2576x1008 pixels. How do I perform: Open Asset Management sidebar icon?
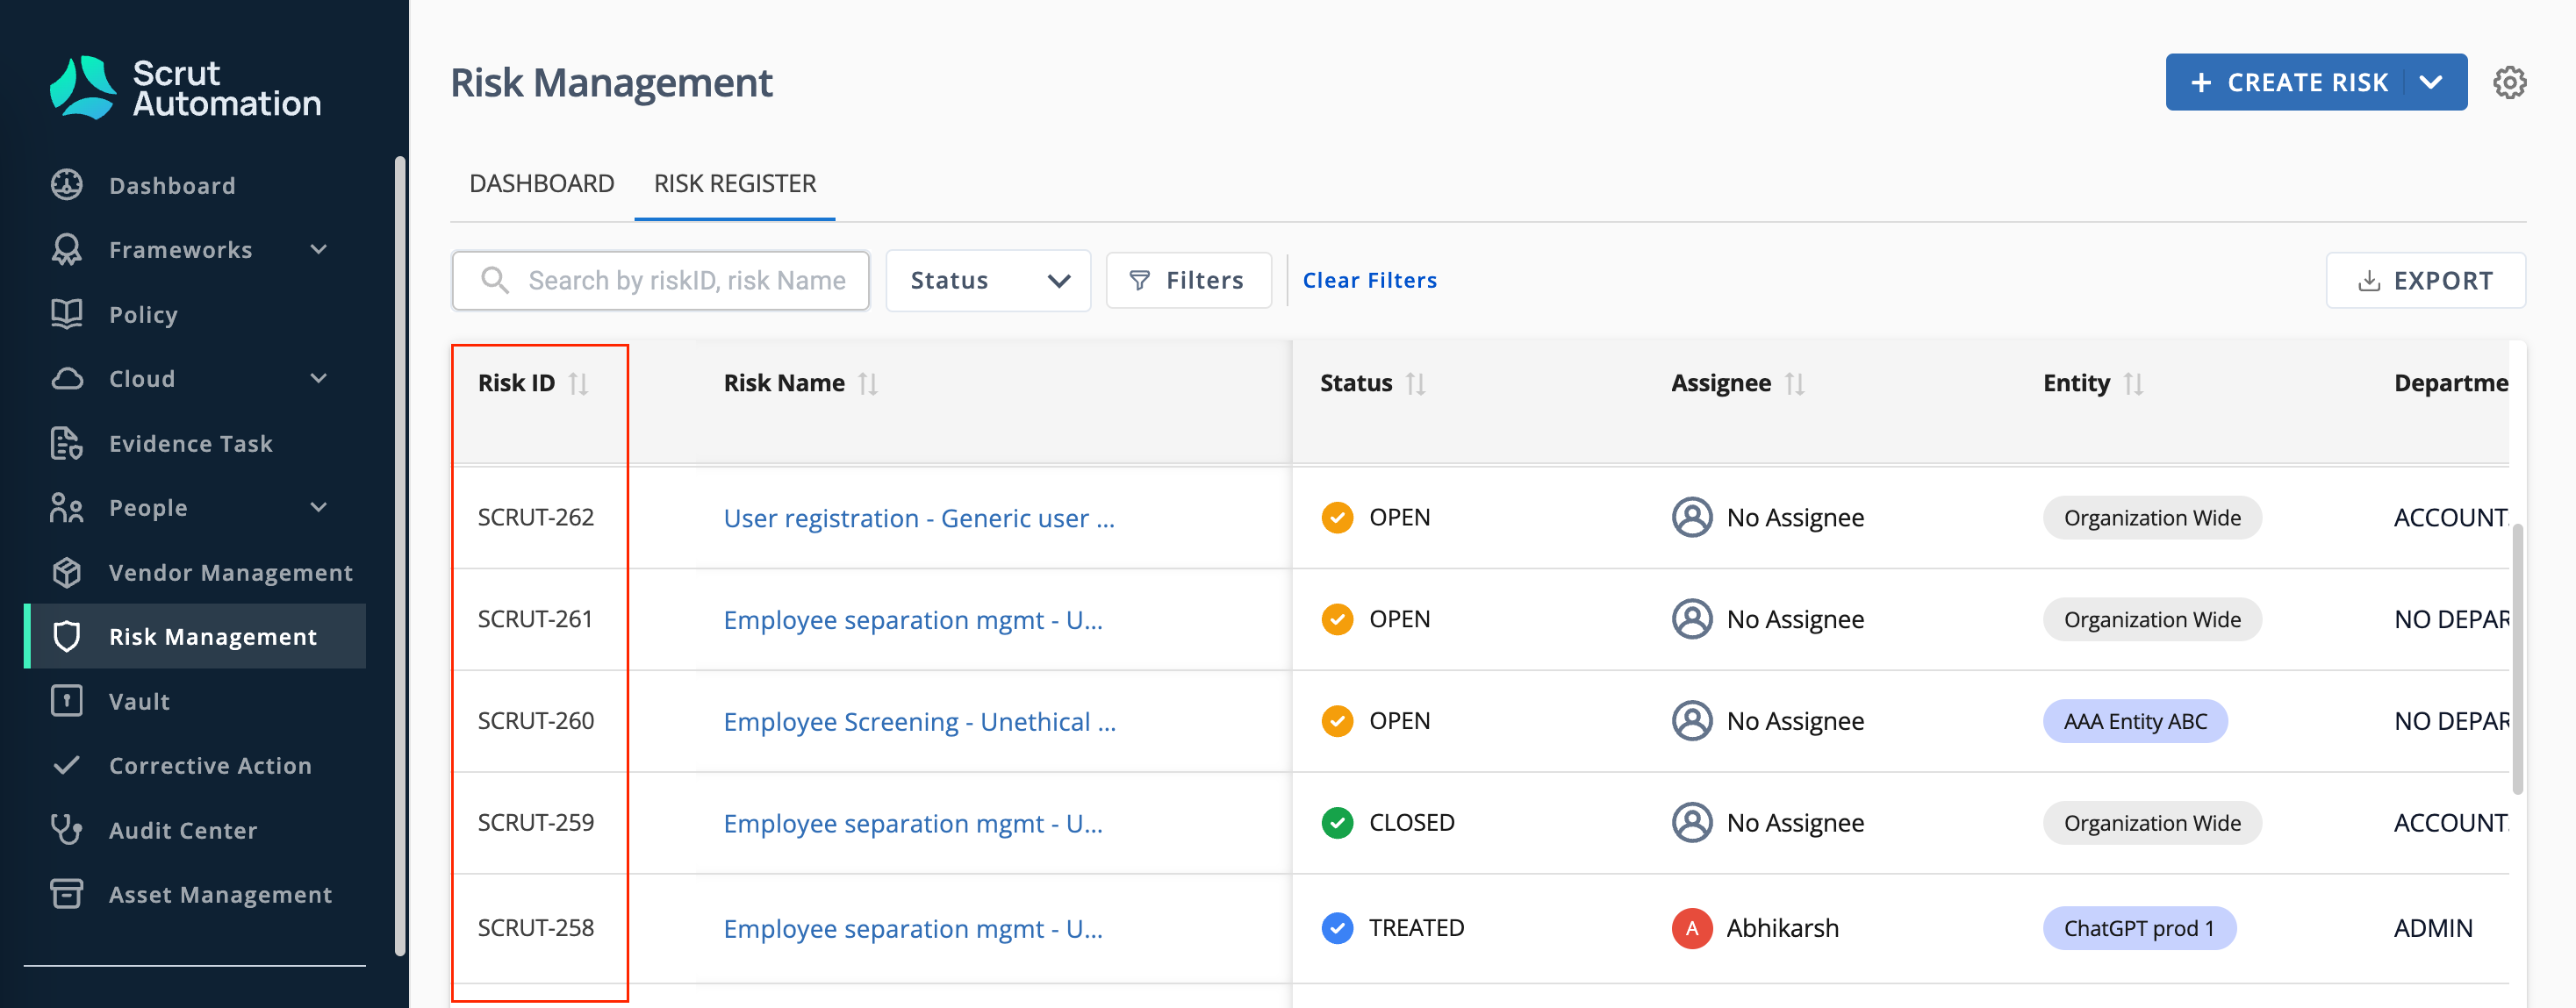point(67,894)
